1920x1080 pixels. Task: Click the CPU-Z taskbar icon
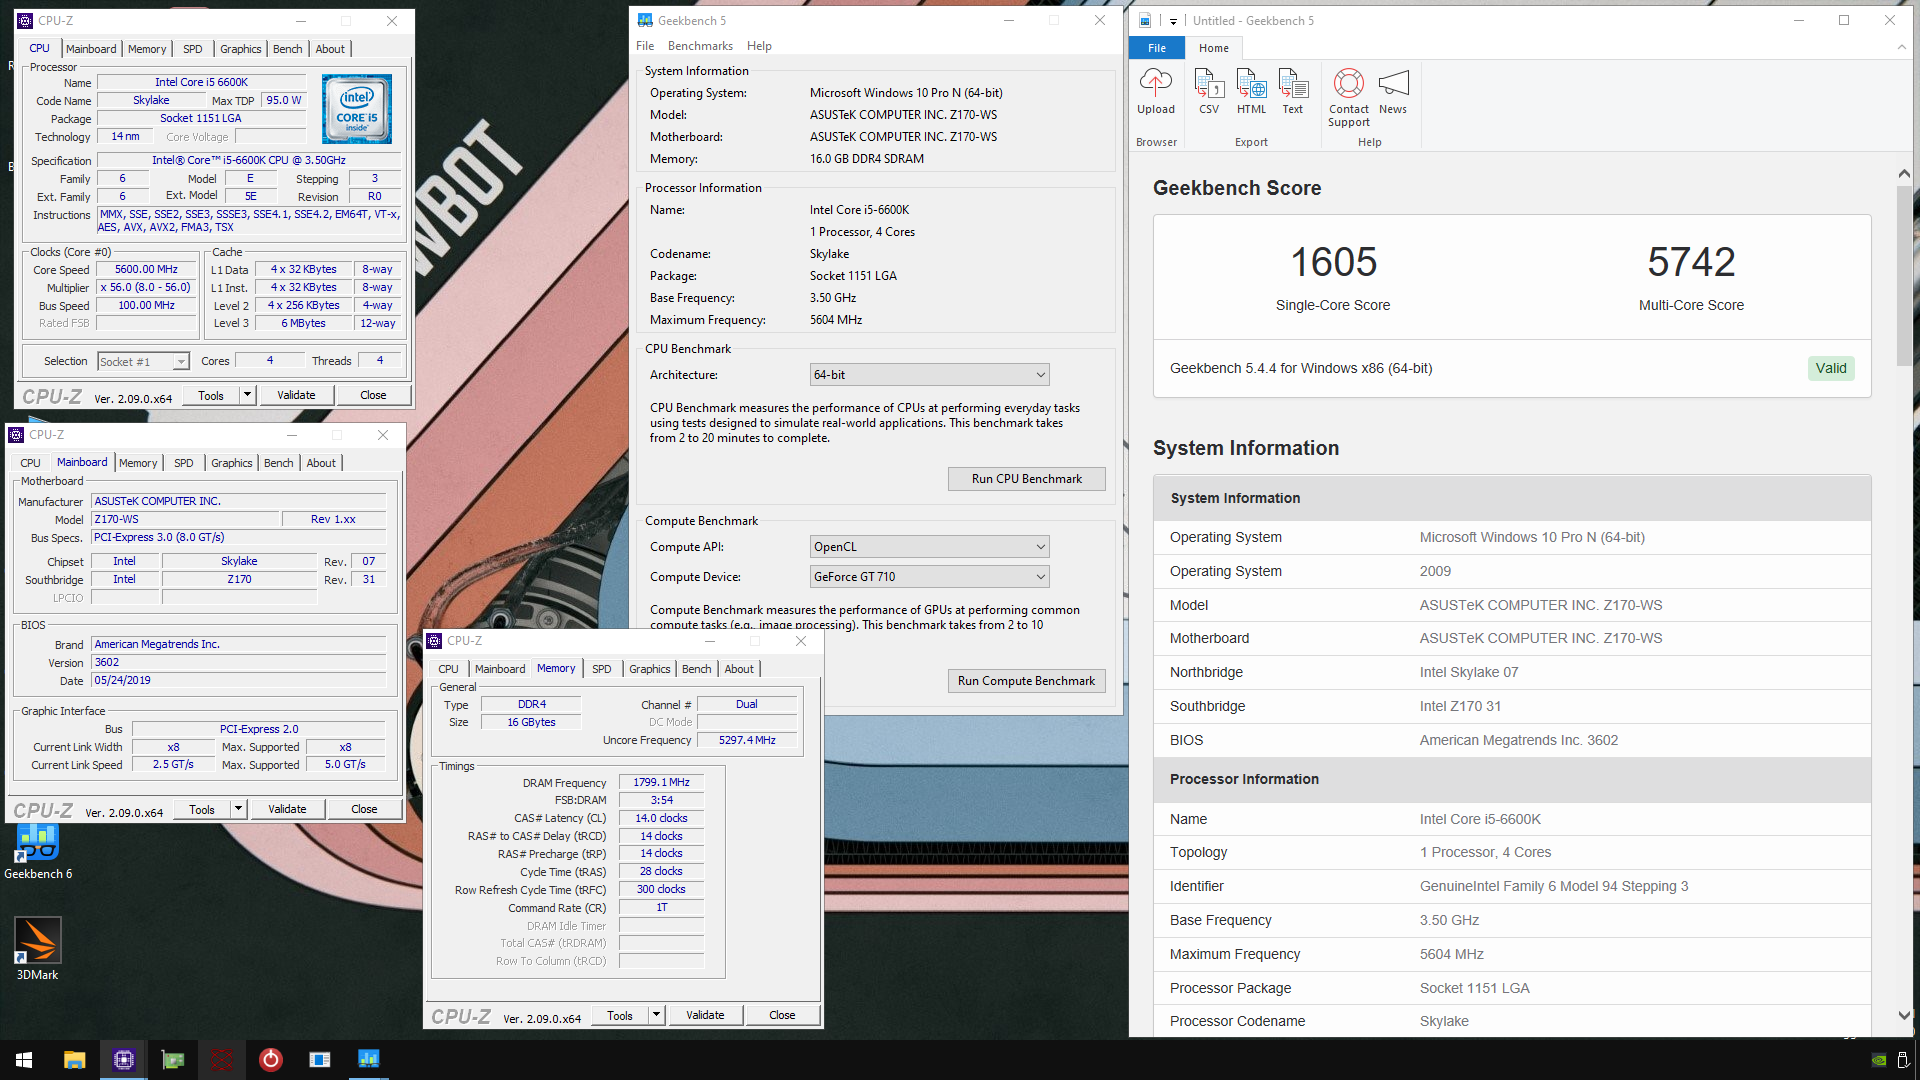[123, 1059]
